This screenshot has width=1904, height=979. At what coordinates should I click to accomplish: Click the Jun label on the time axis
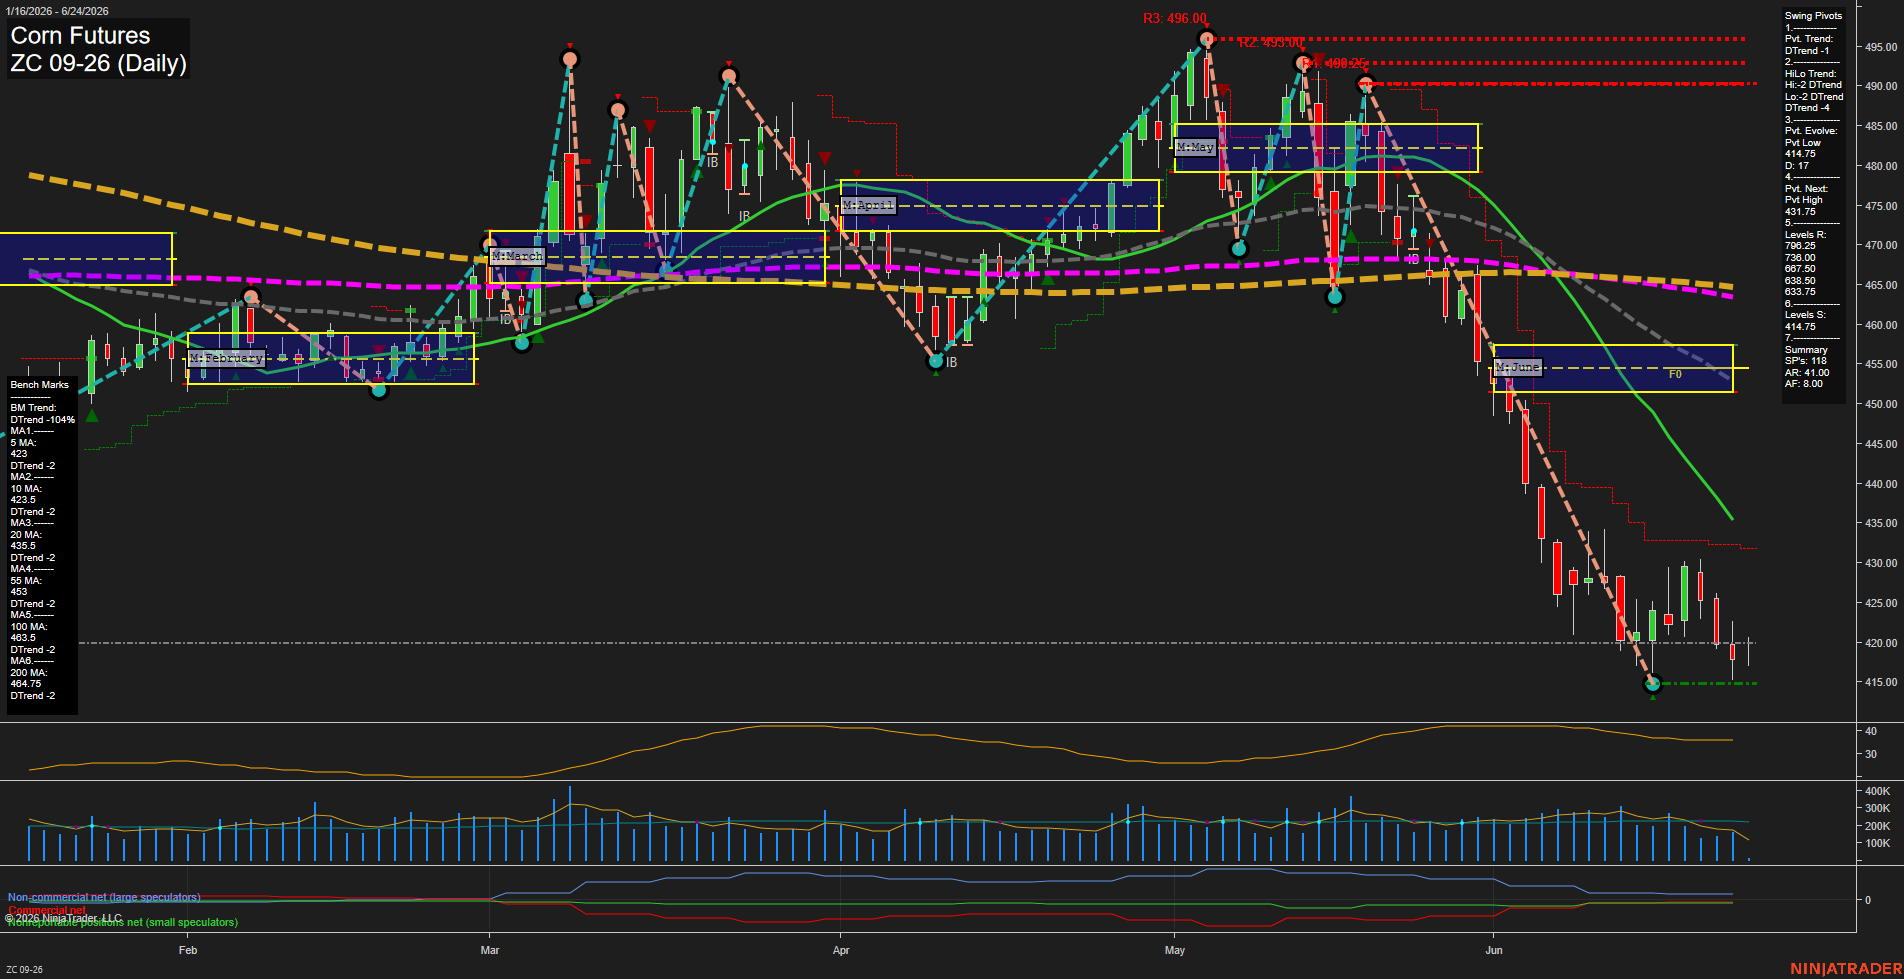point(1494,950)
